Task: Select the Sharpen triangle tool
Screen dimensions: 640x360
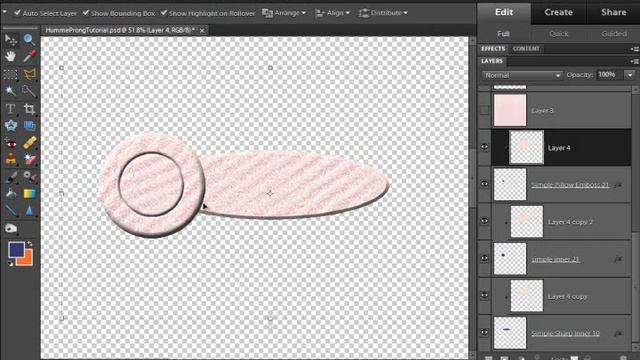Action: (x=29, y=211)
